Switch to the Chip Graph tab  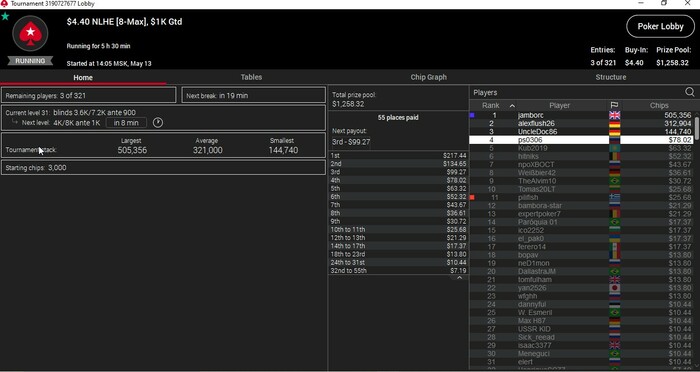point(429,77)
